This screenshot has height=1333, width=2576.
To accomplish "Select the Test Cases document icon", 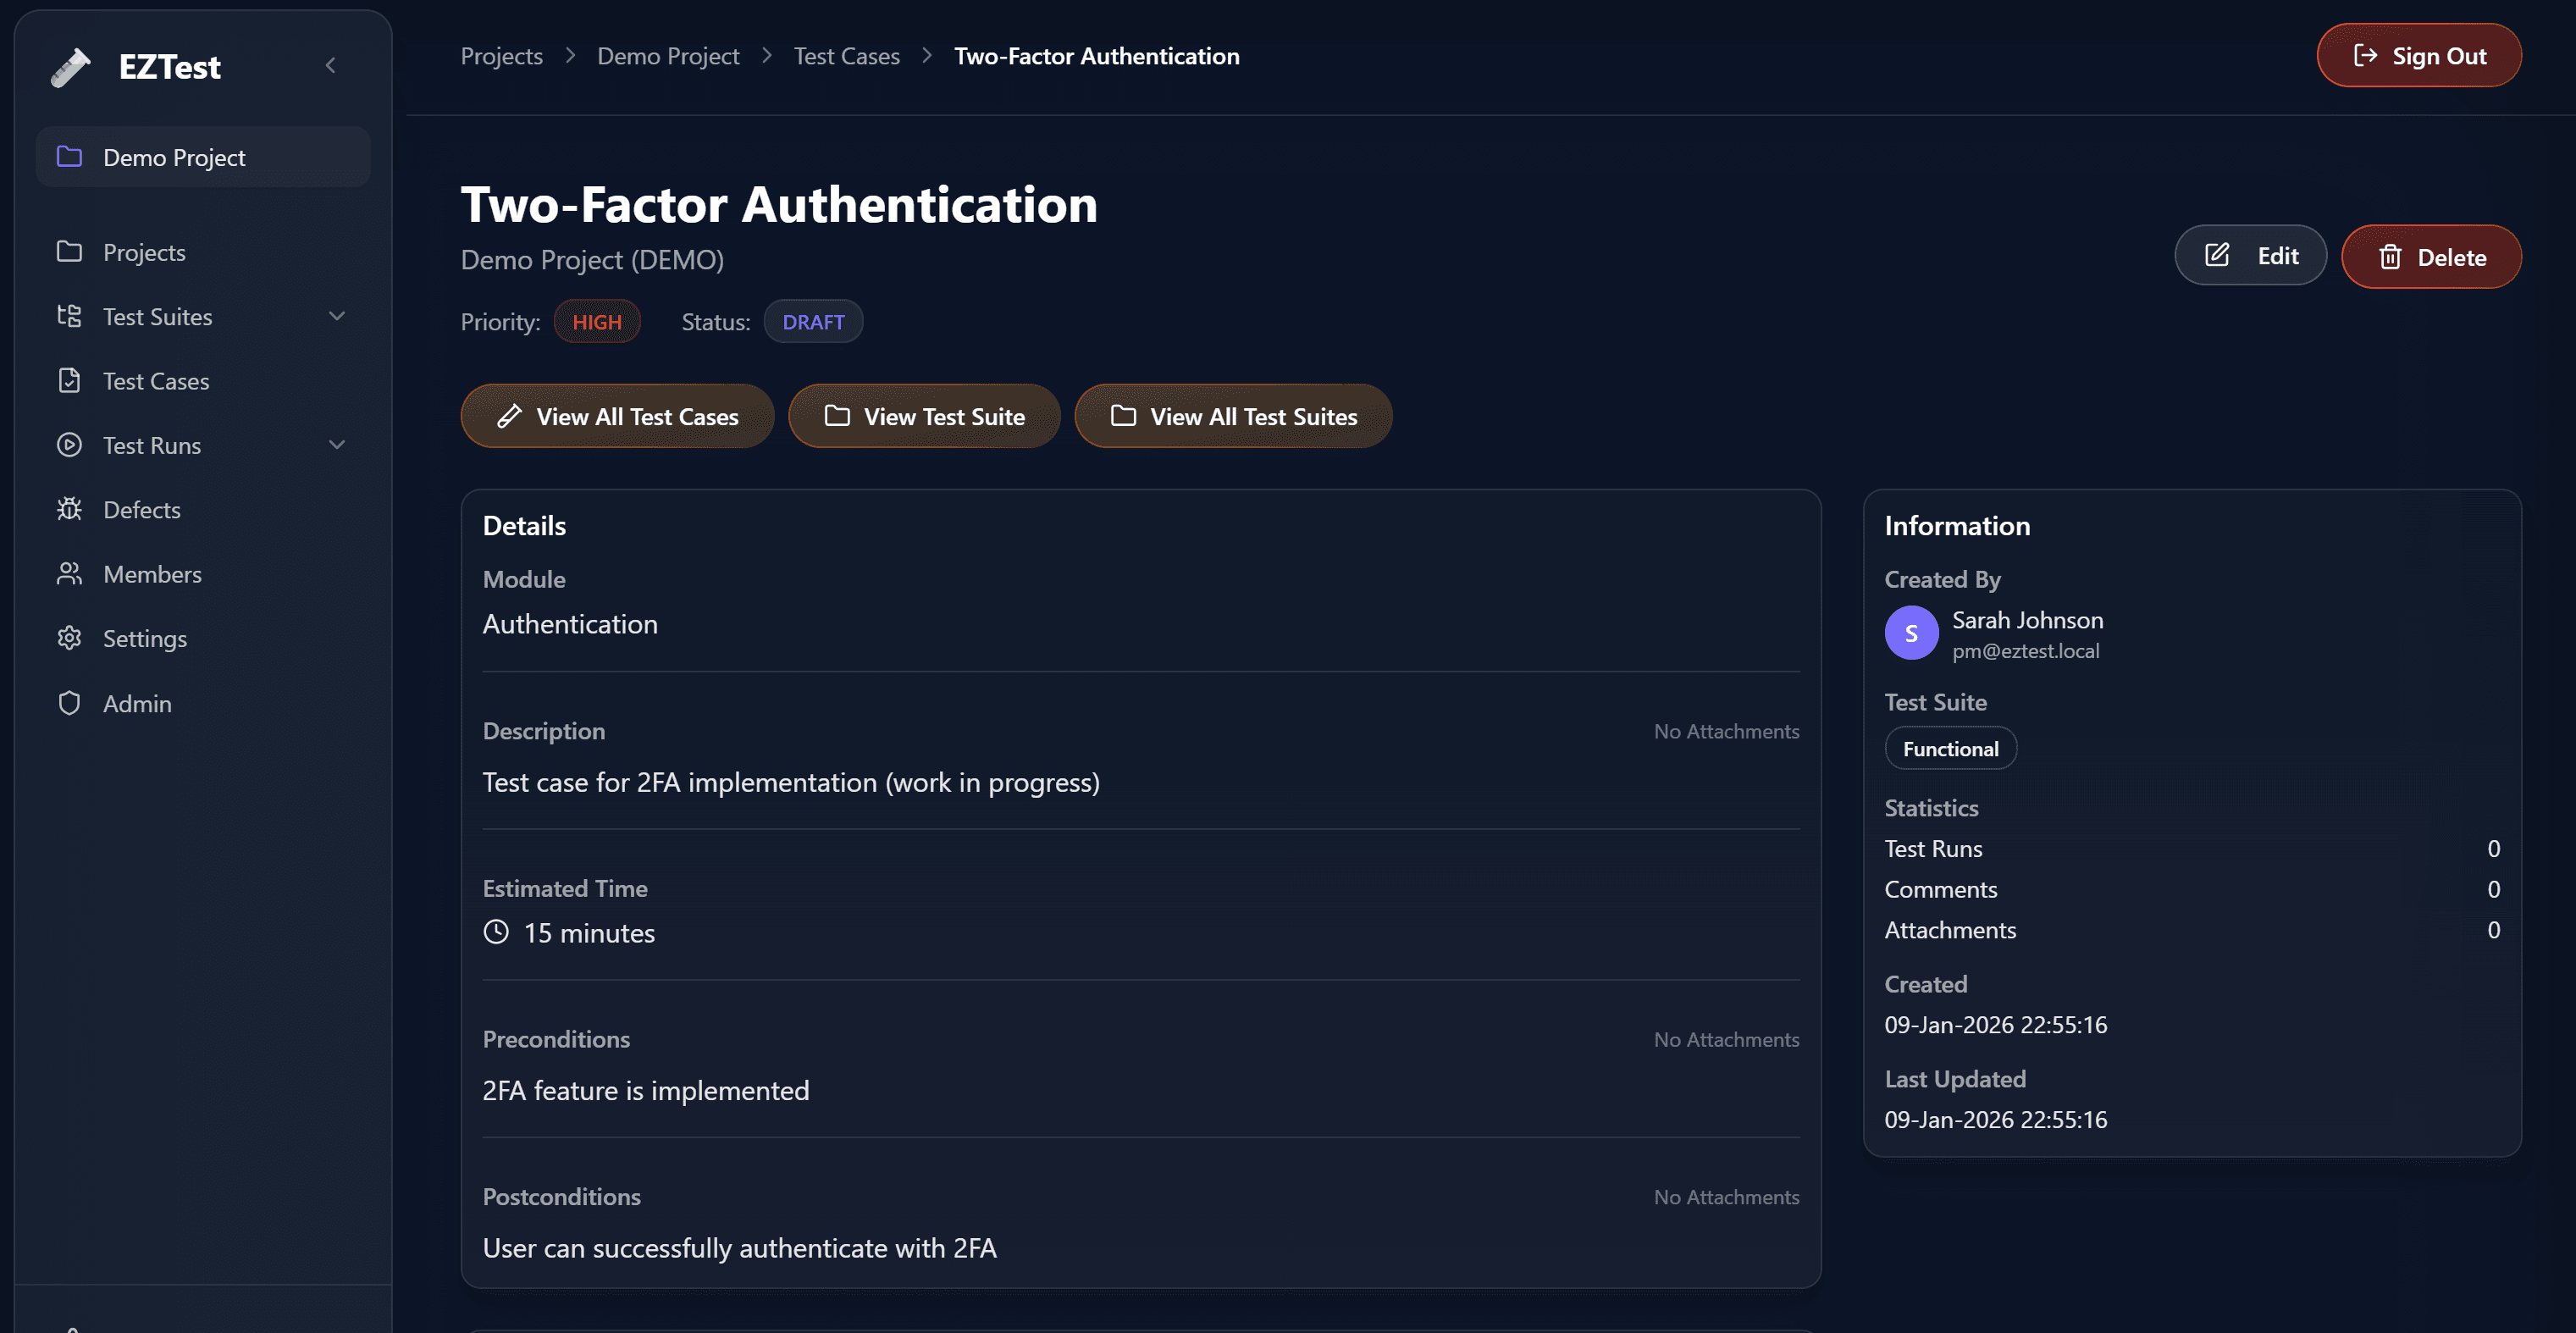I will pos(69,381).
